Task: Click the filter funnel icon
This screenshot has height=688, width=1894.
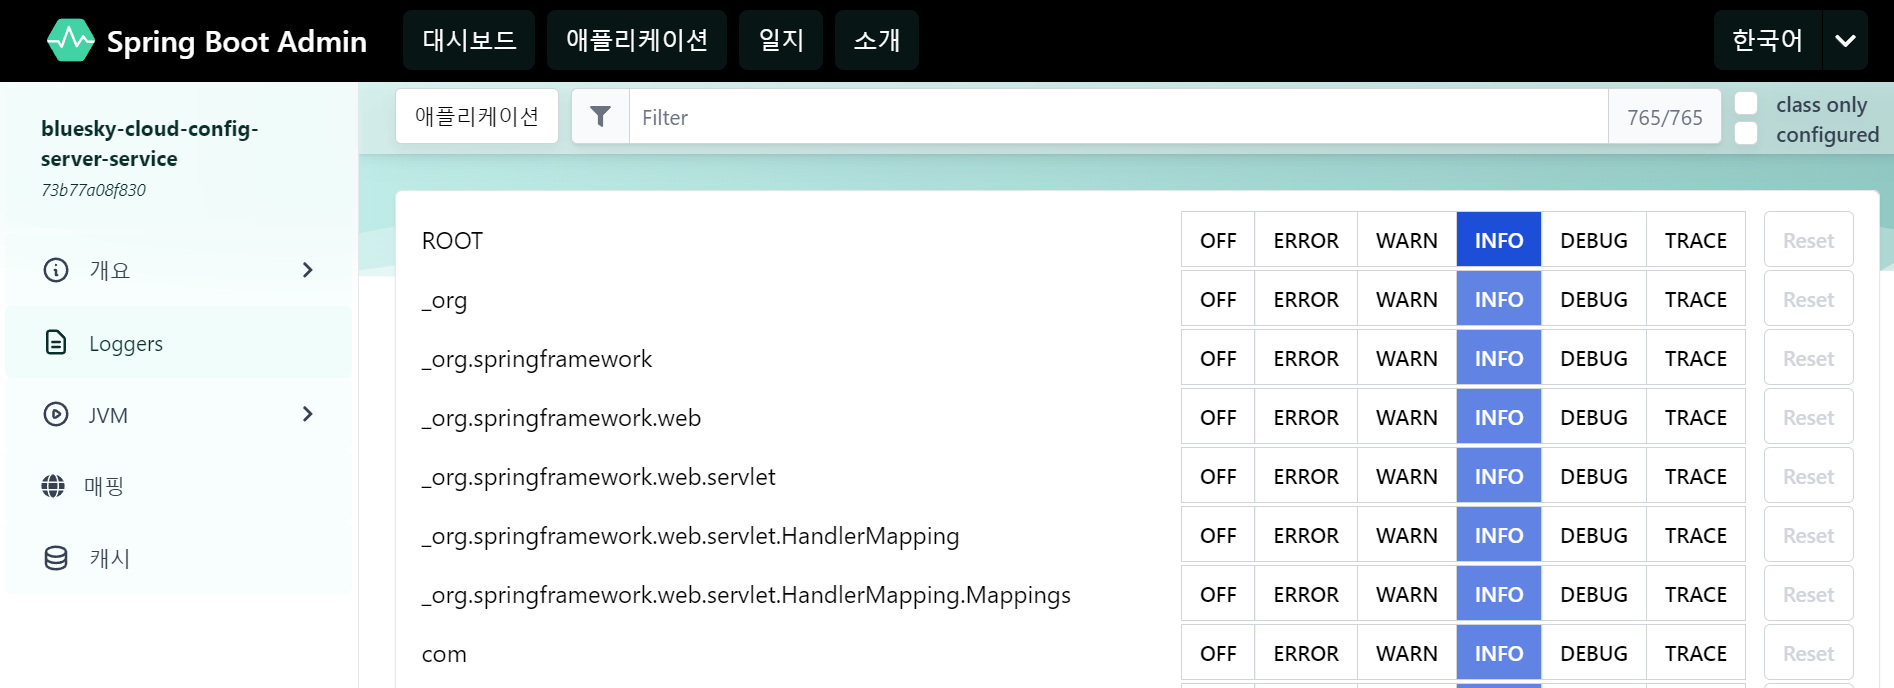Action: tap(600, 117)
